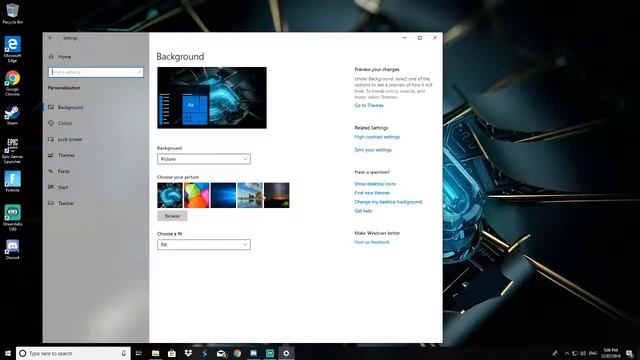Open the Start settings page
The height and width of the screenshot is (360, 640).
pos(58,187)
